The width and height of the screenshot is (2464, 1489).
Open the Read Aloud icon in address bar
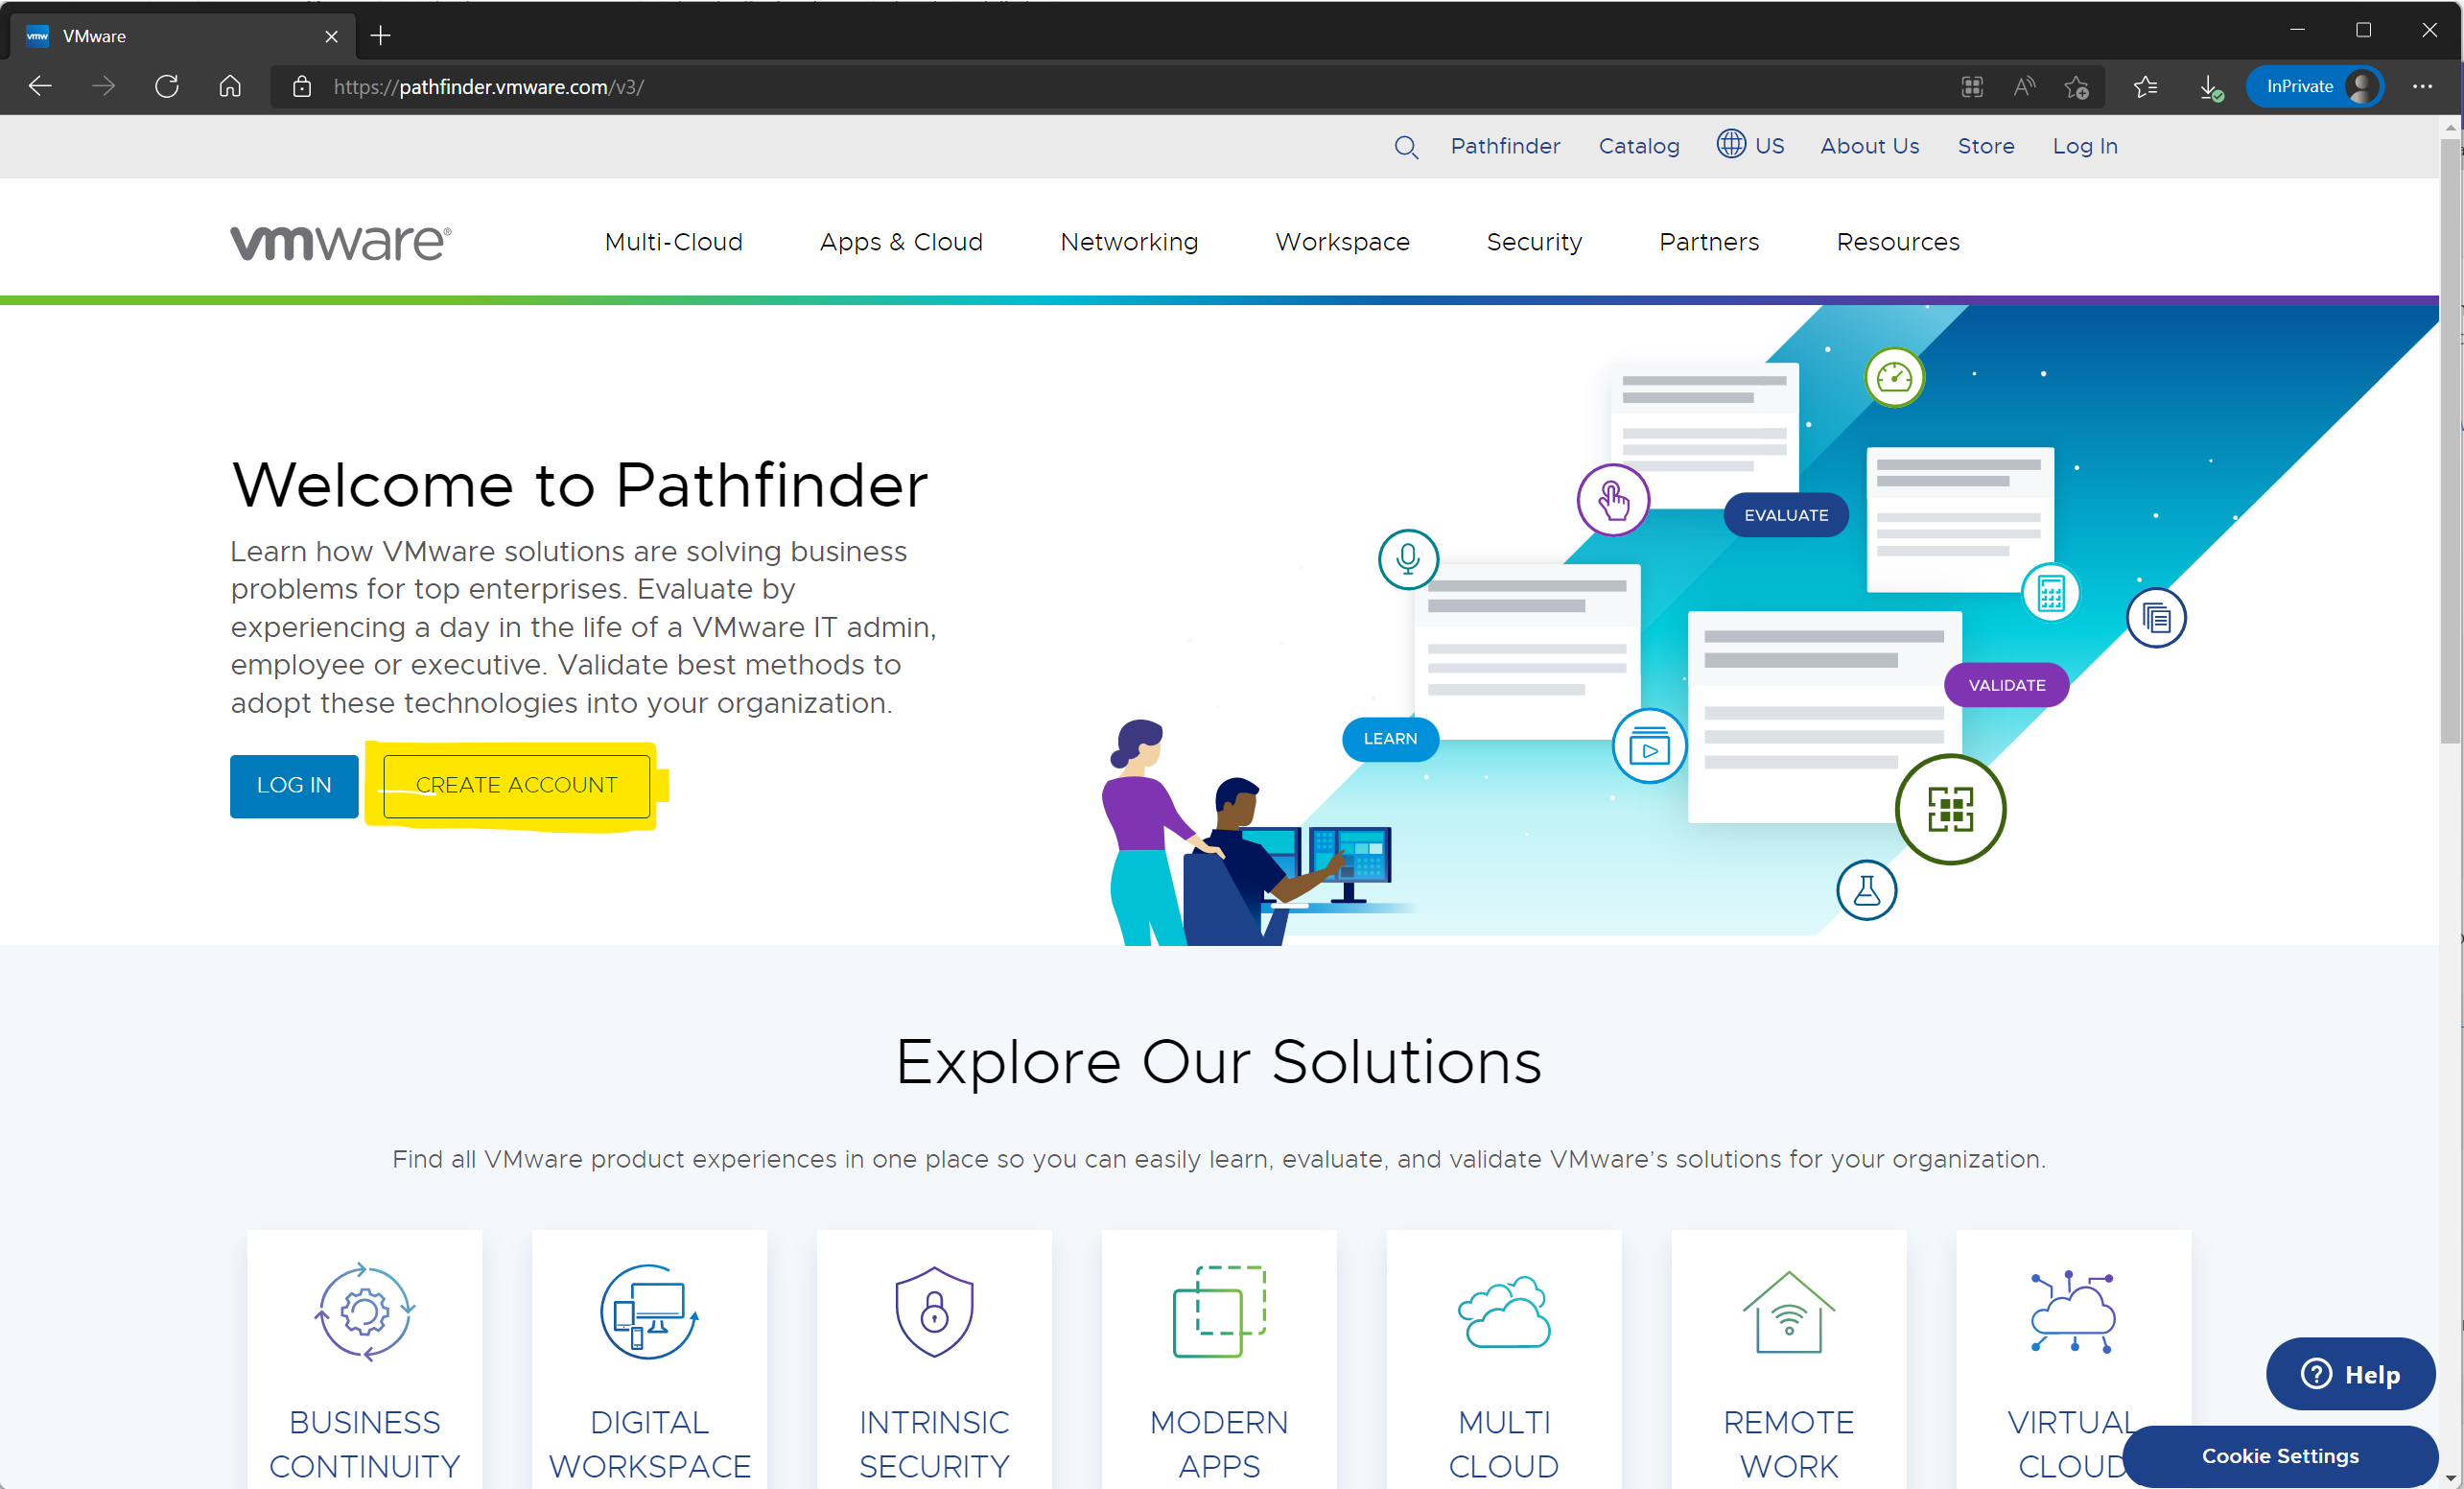[2024, 87]
